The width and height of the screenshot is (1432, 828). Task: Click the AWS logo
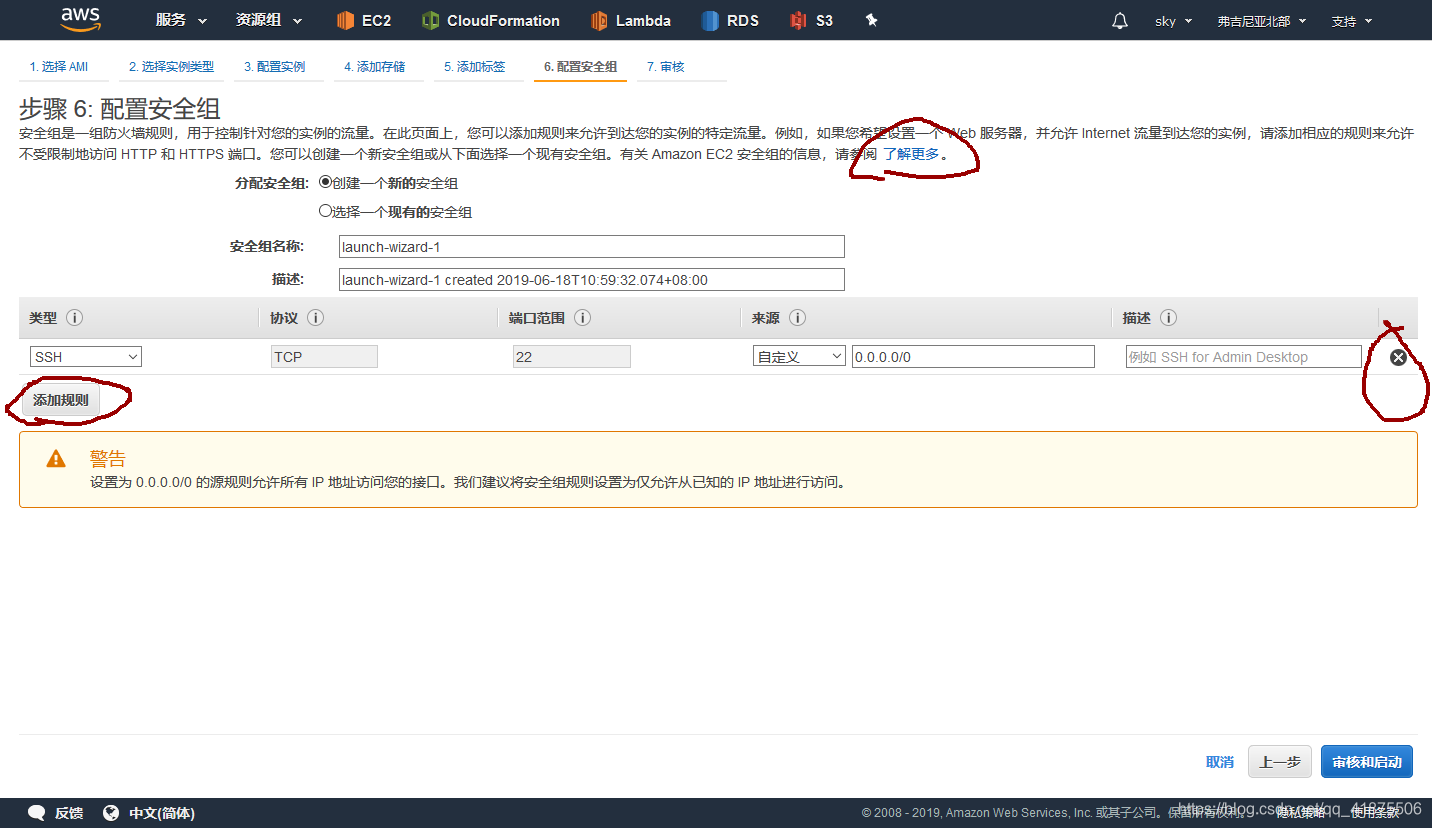coord(80,19)
